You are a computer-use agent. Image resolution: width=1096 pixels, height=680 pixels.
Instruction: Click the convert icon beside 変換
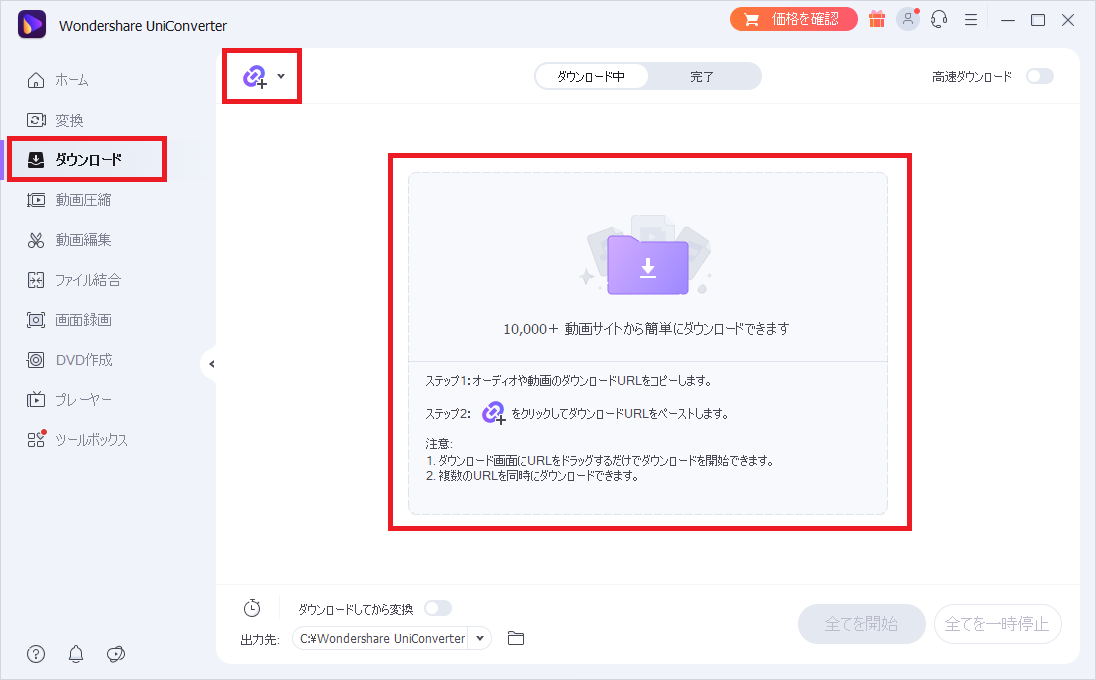click(x=36, y=120)
